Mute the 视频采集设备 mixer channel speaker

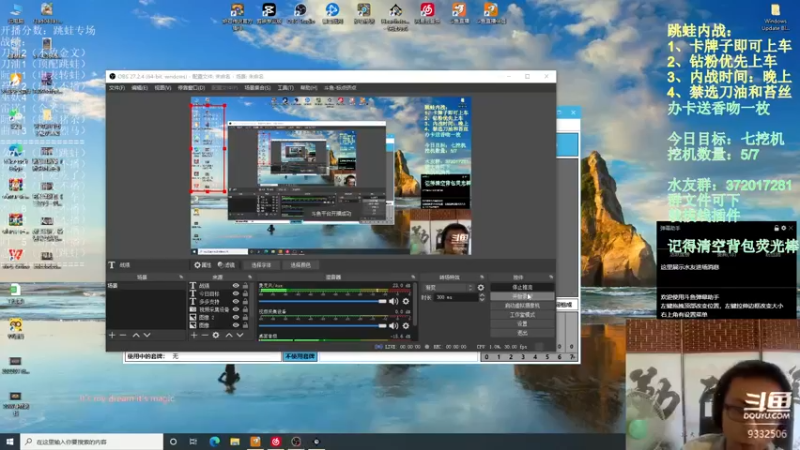[x=393, y=326]
